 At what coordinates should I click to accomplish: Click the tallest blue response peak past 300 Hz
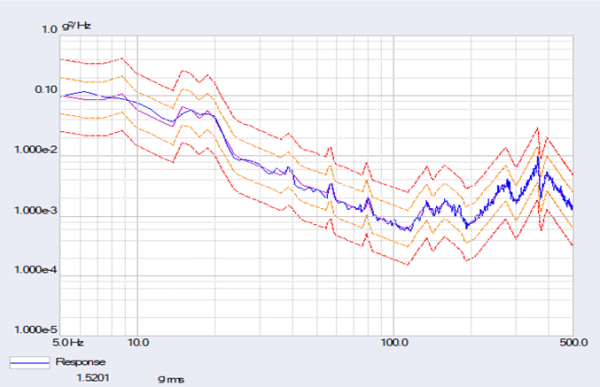(x=538, y=157)
